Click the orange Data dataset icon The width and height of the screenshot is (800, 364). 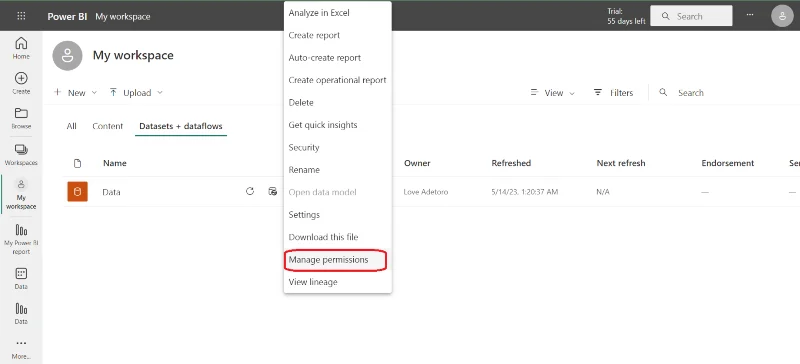click(x=78, y=192)
